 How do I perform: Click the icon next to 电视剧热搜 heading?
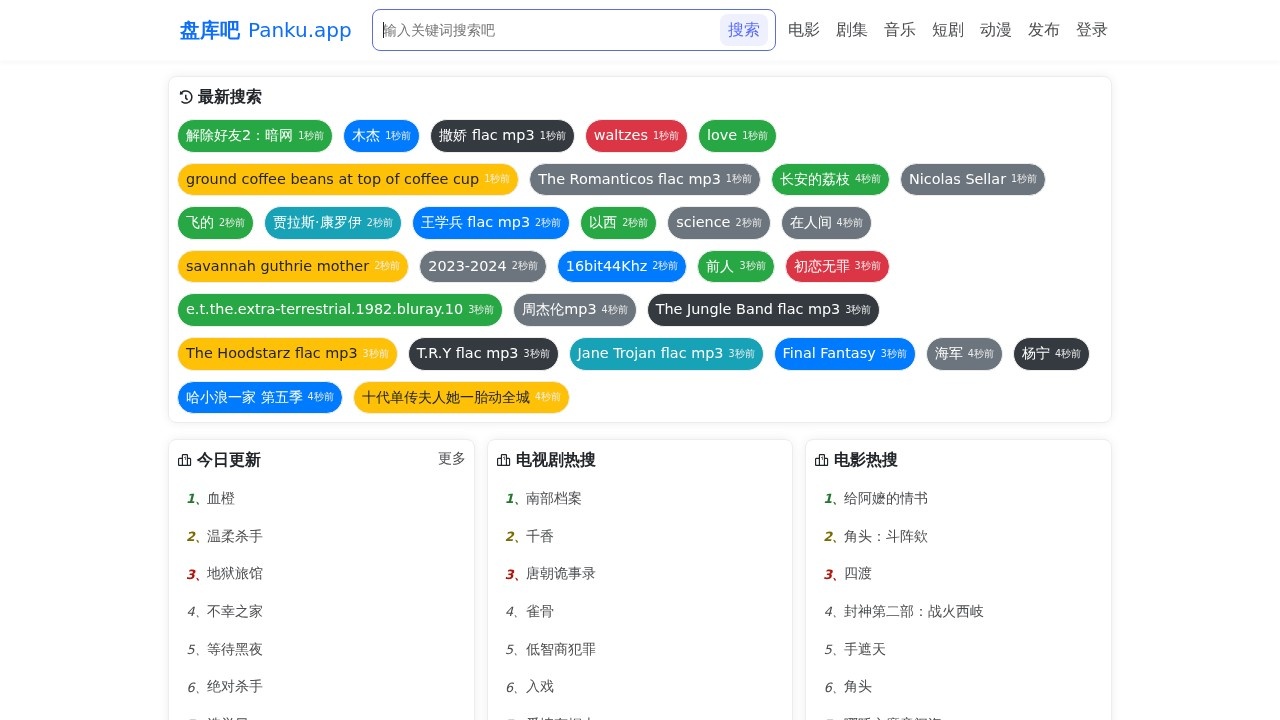click(504, 460)
